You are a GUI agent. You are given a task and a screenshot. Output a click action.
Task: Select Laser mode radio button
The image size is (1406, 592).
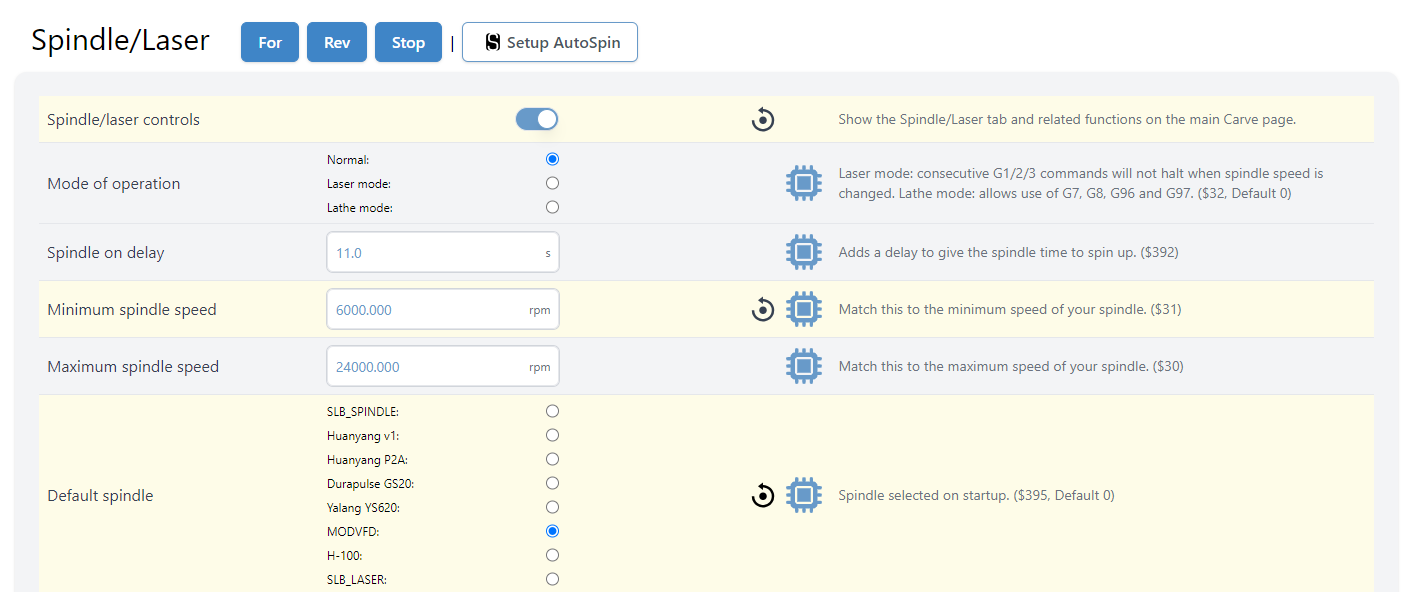coord(553,184)
